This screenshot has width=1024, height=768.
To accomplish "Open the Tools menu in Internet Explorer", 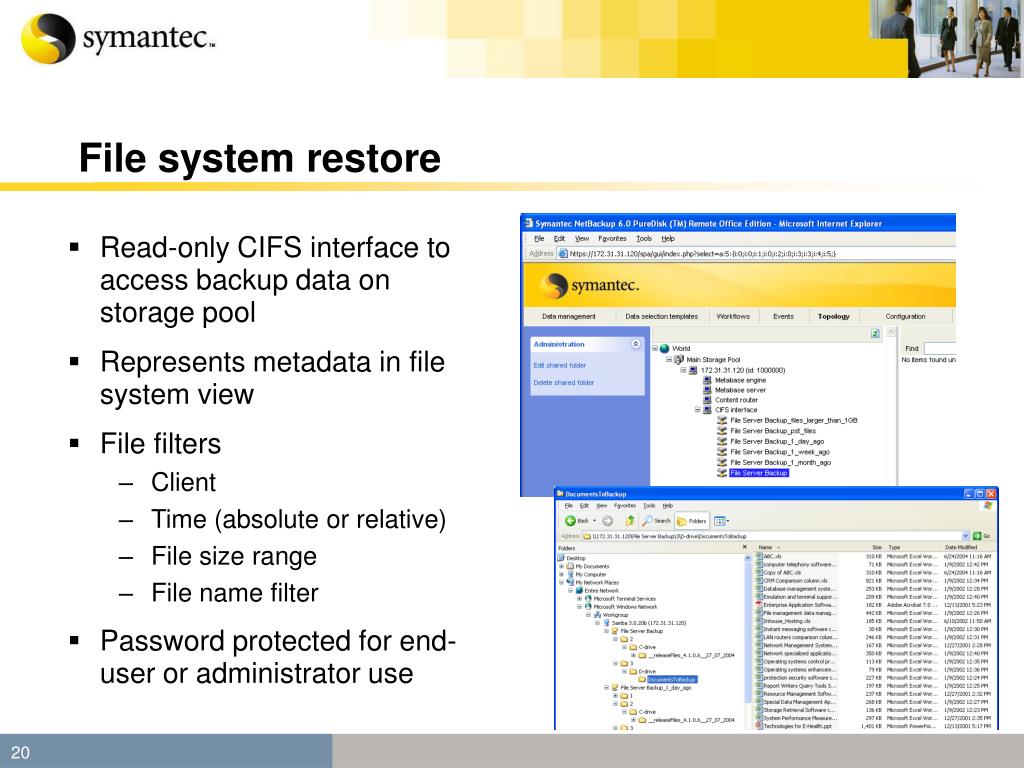I will [x=644, y=238].
